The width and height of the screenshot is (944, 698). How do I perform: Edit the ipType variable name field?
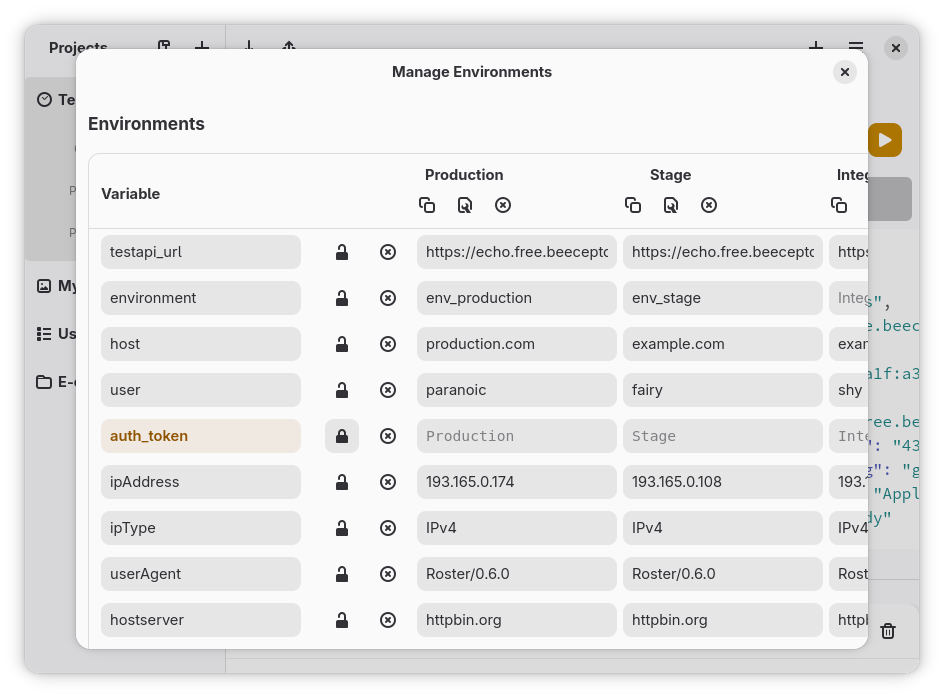click(x=201, y=528)
